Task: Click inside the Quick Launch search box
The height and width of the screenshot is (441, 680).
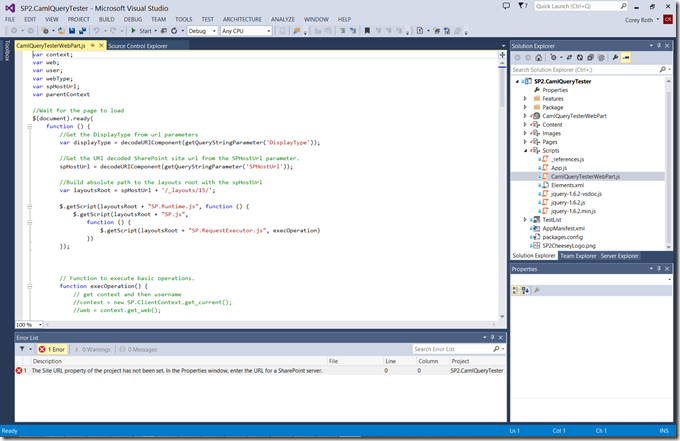Action: [x=580, y=6]
